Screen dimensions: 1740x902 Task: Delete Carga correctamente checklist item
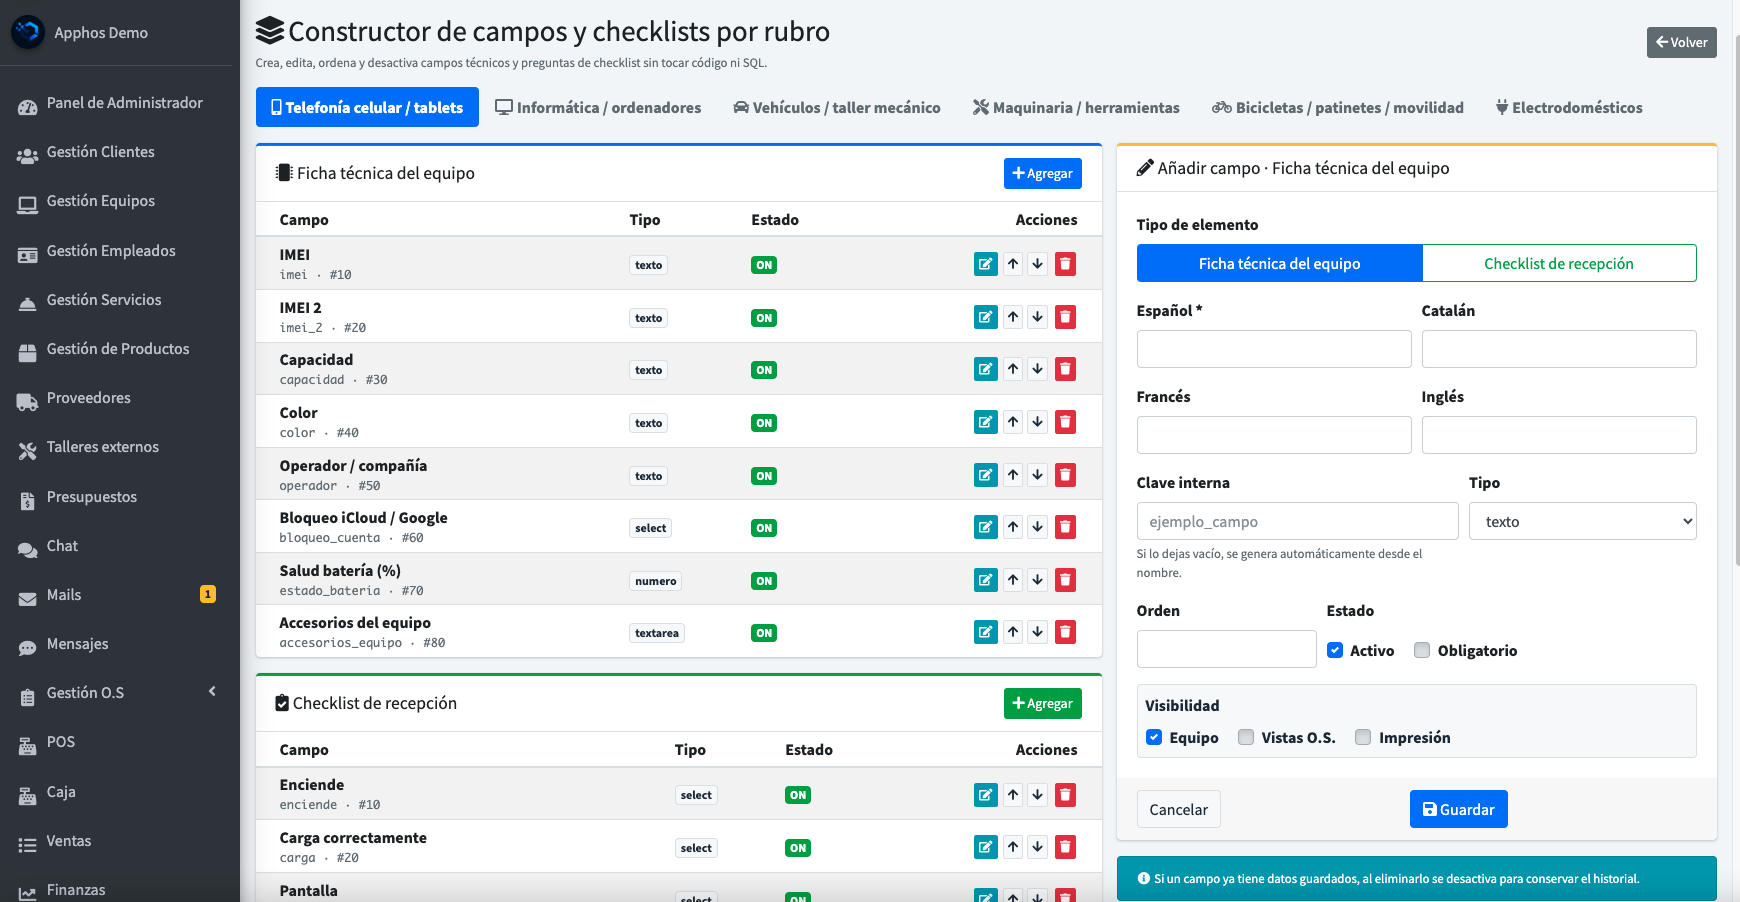click(1066, 848)
